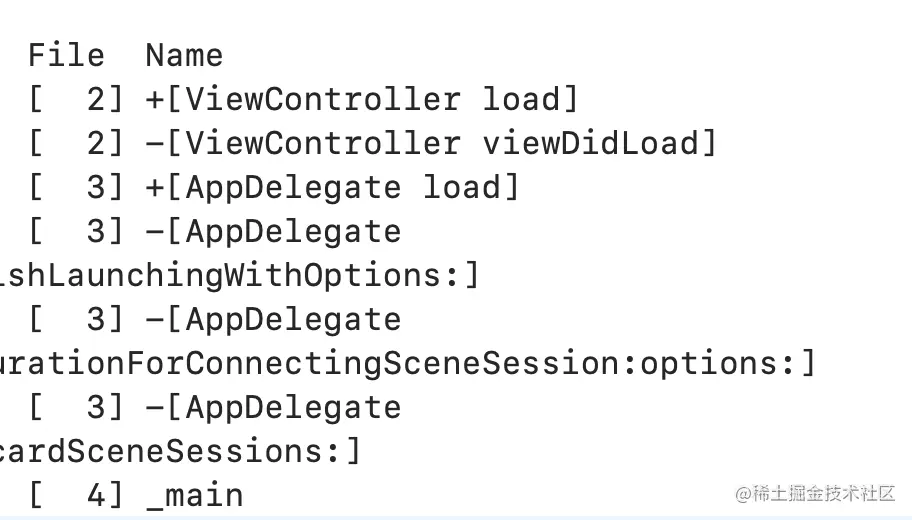Viewport: 912px width, 520px height.
Task: Click the File column header
Action: pyautogui.click(x=66, y=55)
